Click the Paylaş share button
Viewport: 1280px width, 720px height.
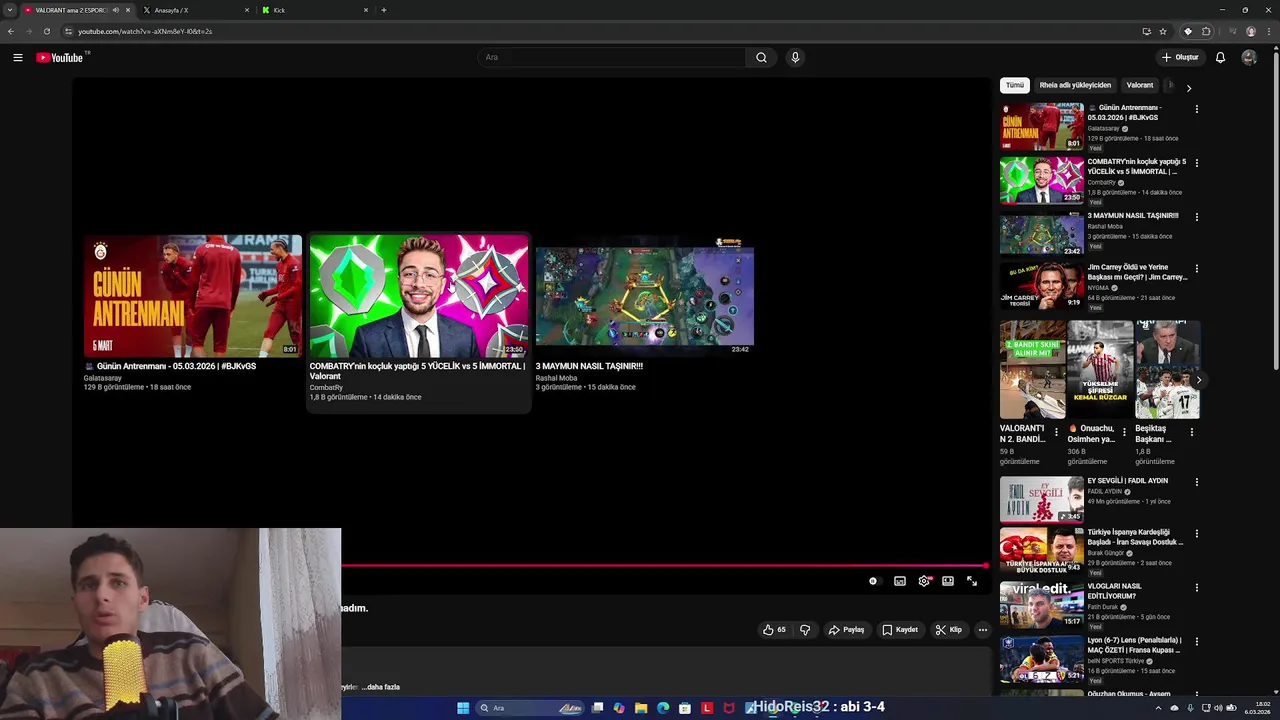point(846,630)
